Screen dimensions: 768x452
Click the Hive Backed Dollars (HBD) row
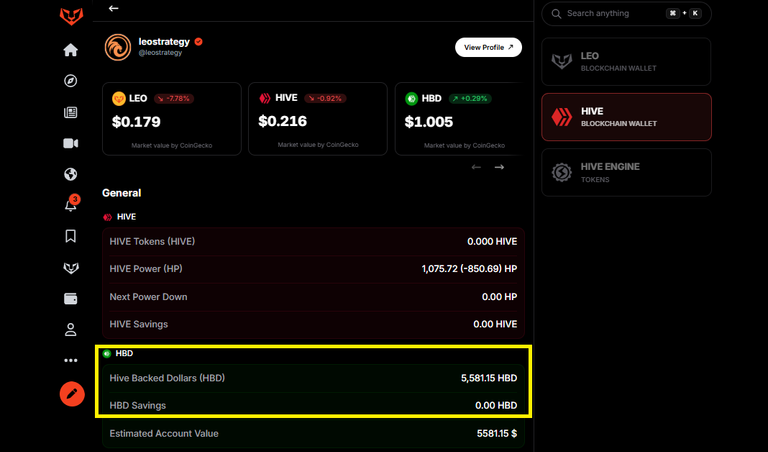point(313,378)
